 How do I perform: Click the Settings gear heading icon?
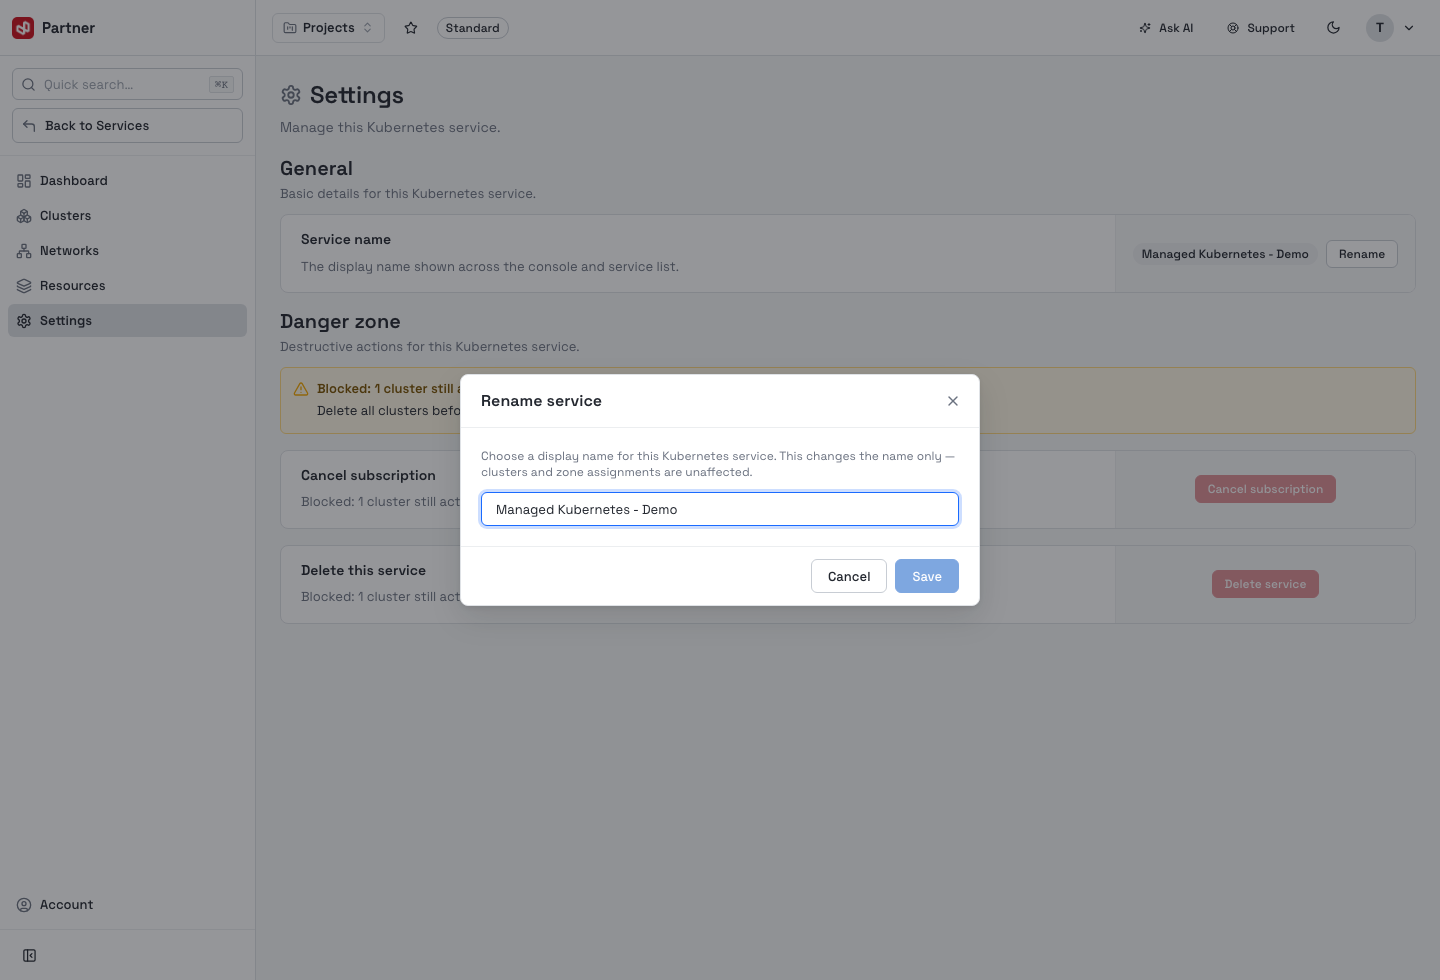[x=291, y=95]
